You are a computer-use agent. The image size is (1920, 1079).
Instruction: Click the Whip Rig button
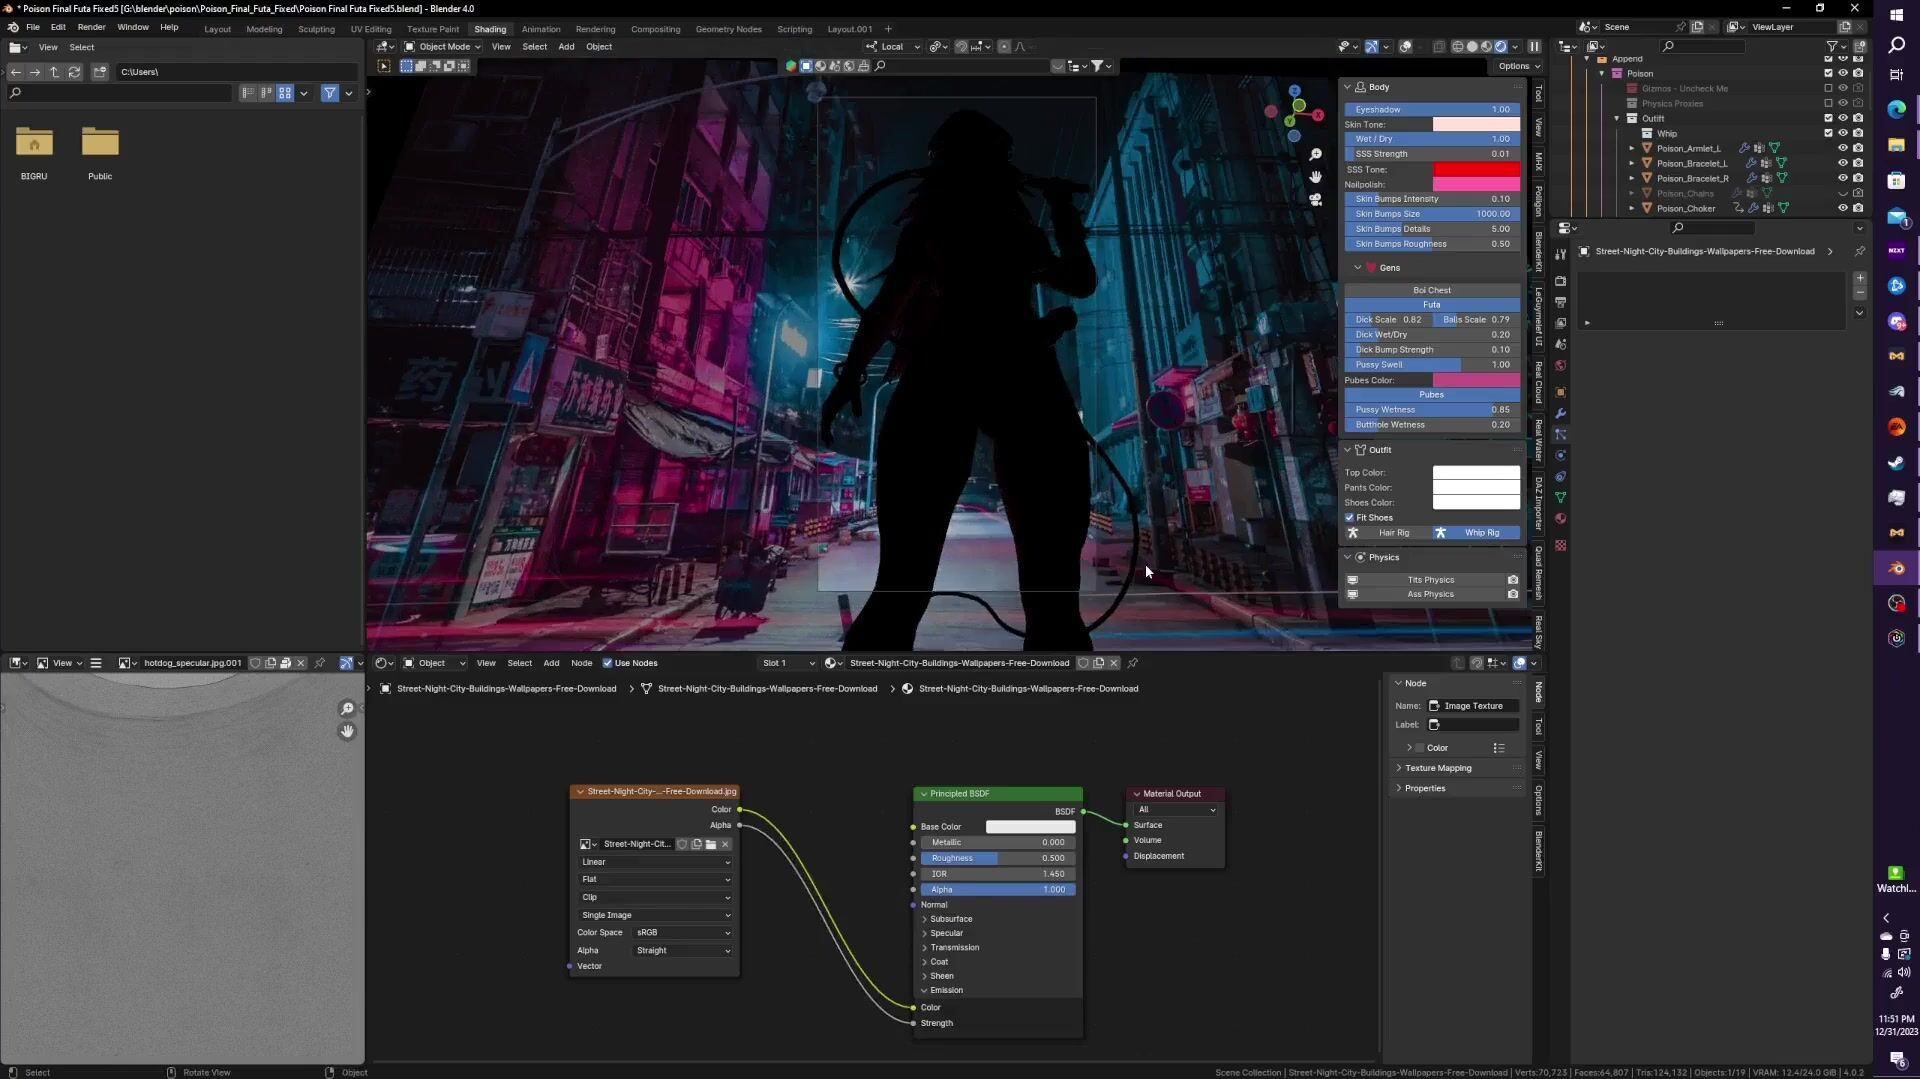coord(1480,533)
